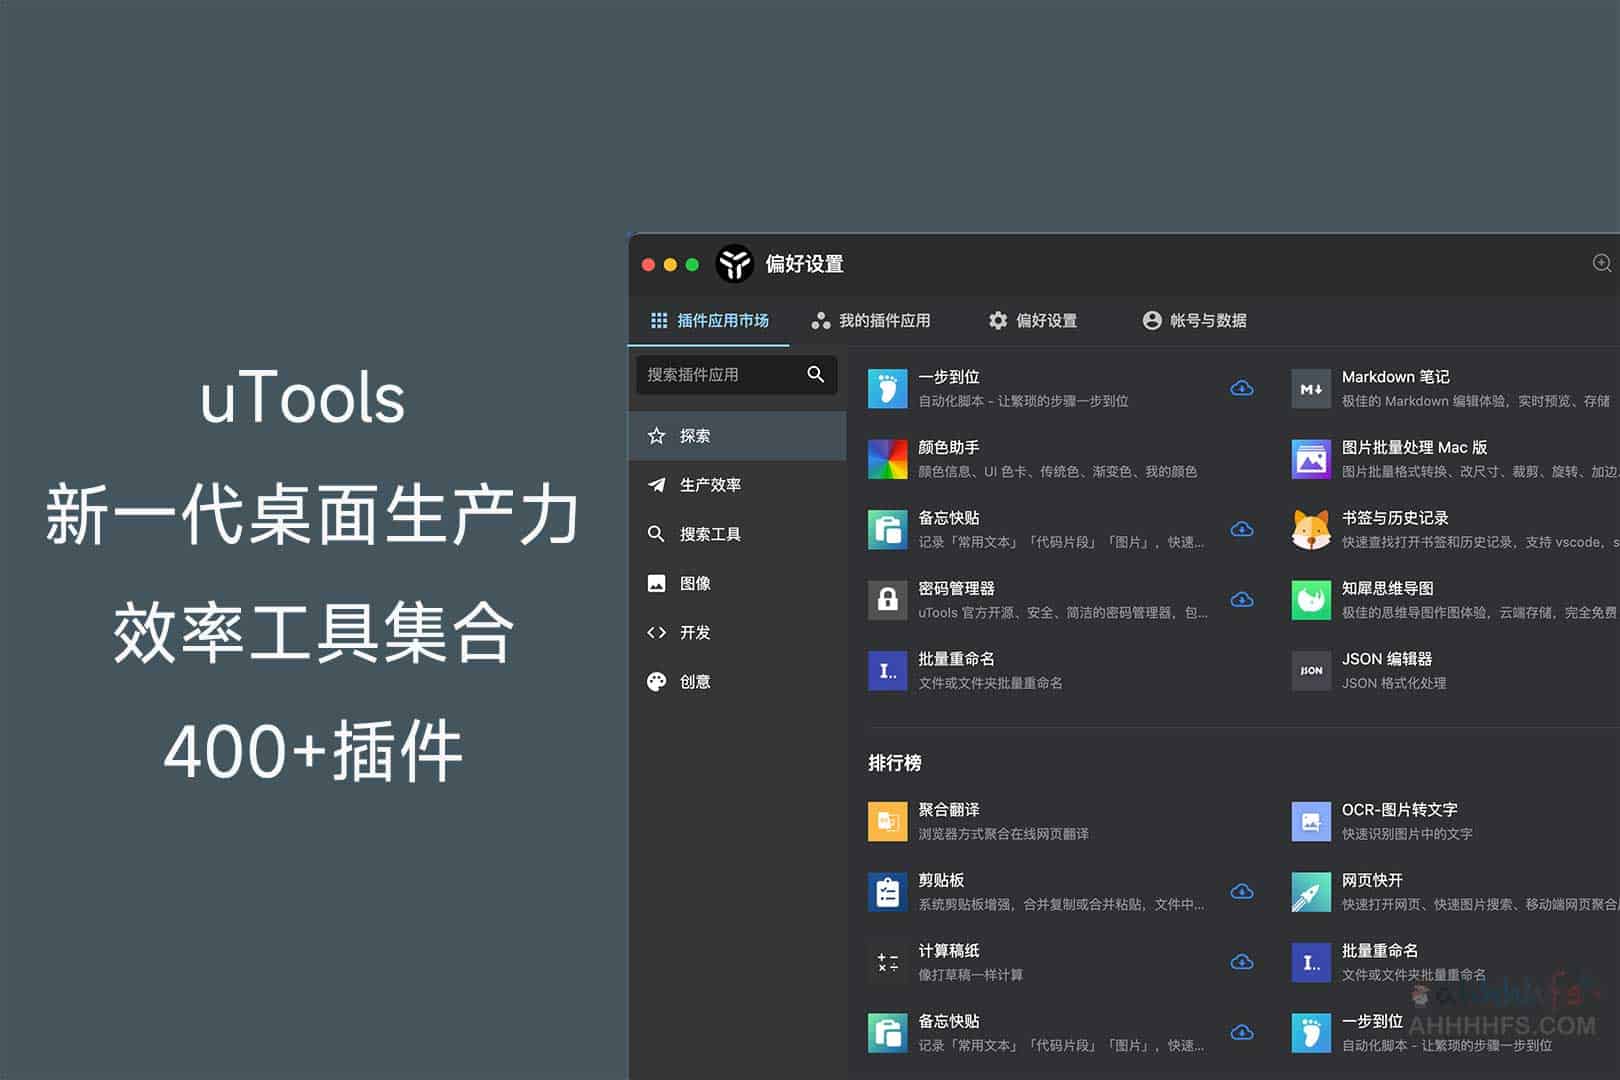Open the OCR-图片转文字 icon
Image resolution: width=1620 pixels, height=1080 pixels.
[1311, 822]
